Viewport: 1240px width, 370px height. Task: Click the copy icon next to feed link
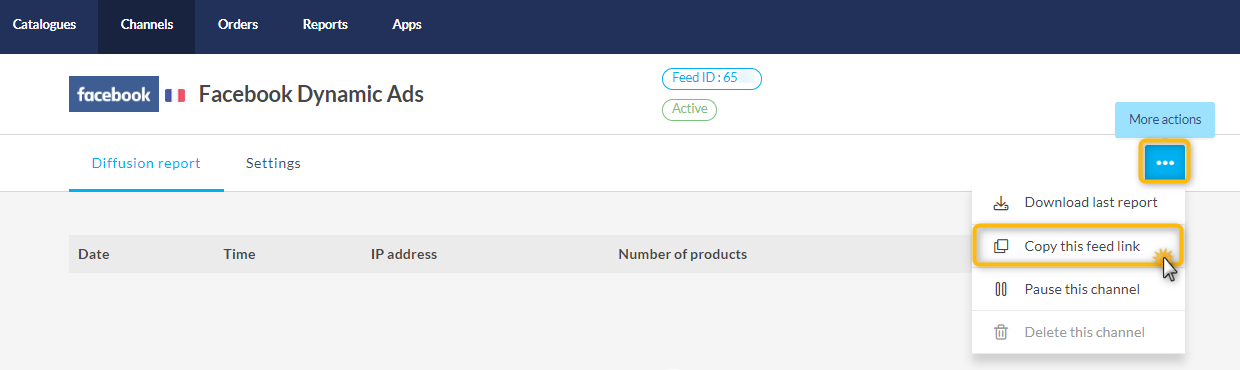[x=1001, y=246]
